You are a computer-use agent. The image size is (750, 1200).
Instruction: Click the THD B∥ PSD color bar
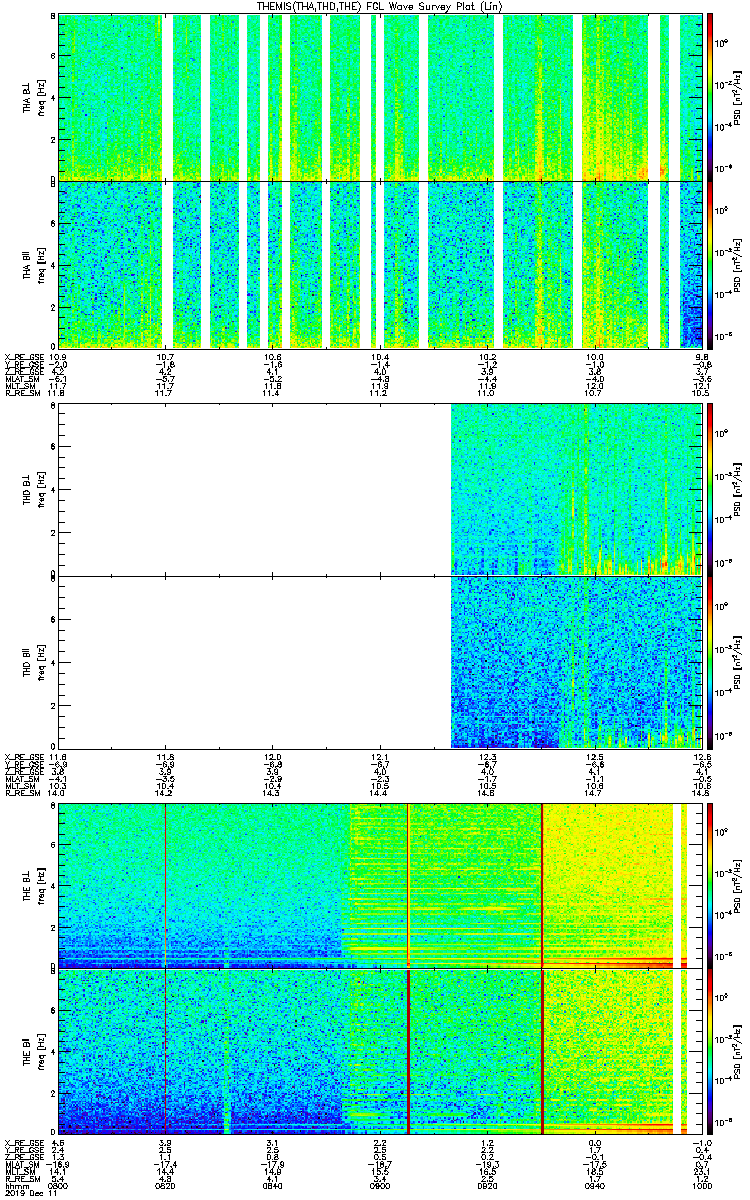(x=710, y=662)
